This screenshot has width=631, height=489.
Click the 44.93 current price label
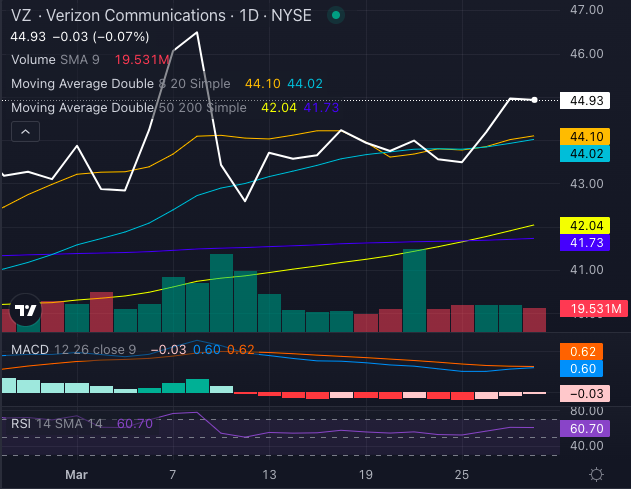(x=585, y=101)
